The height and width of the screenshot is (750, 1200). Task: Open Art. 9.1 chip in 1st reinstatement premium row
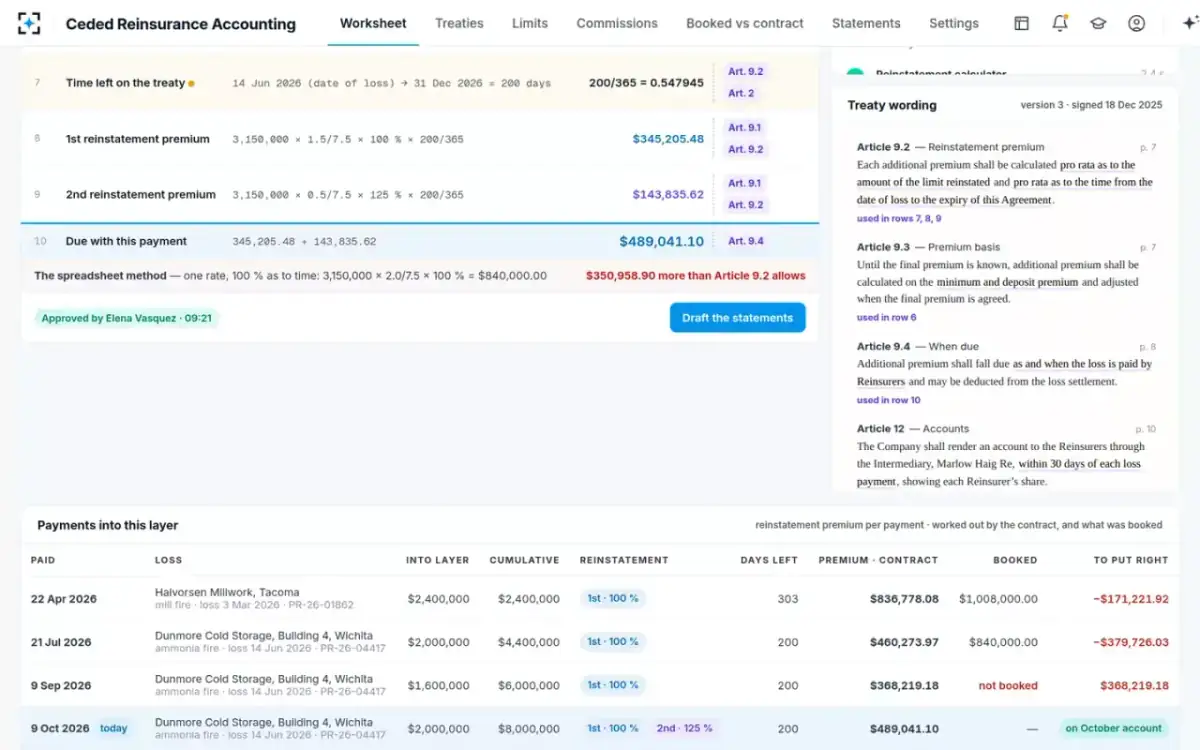744,128
